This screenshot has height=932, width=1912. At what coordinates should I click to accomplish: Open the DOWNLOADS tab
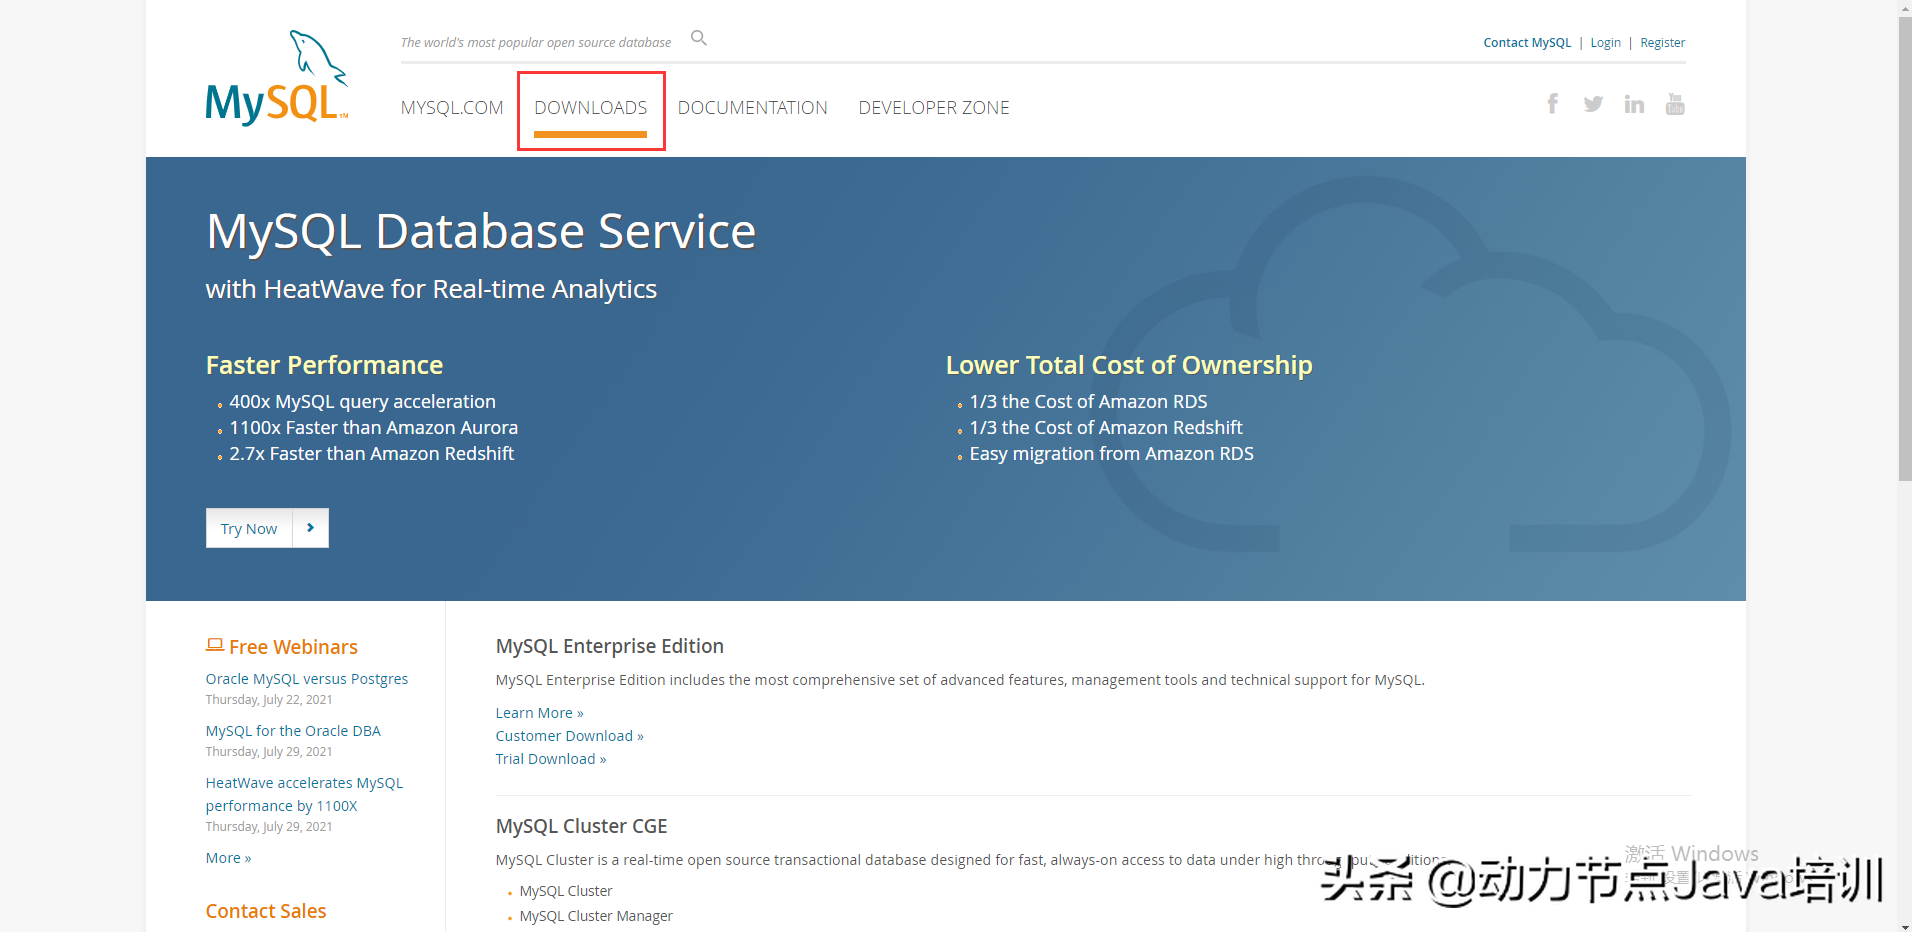coord(591,108)
